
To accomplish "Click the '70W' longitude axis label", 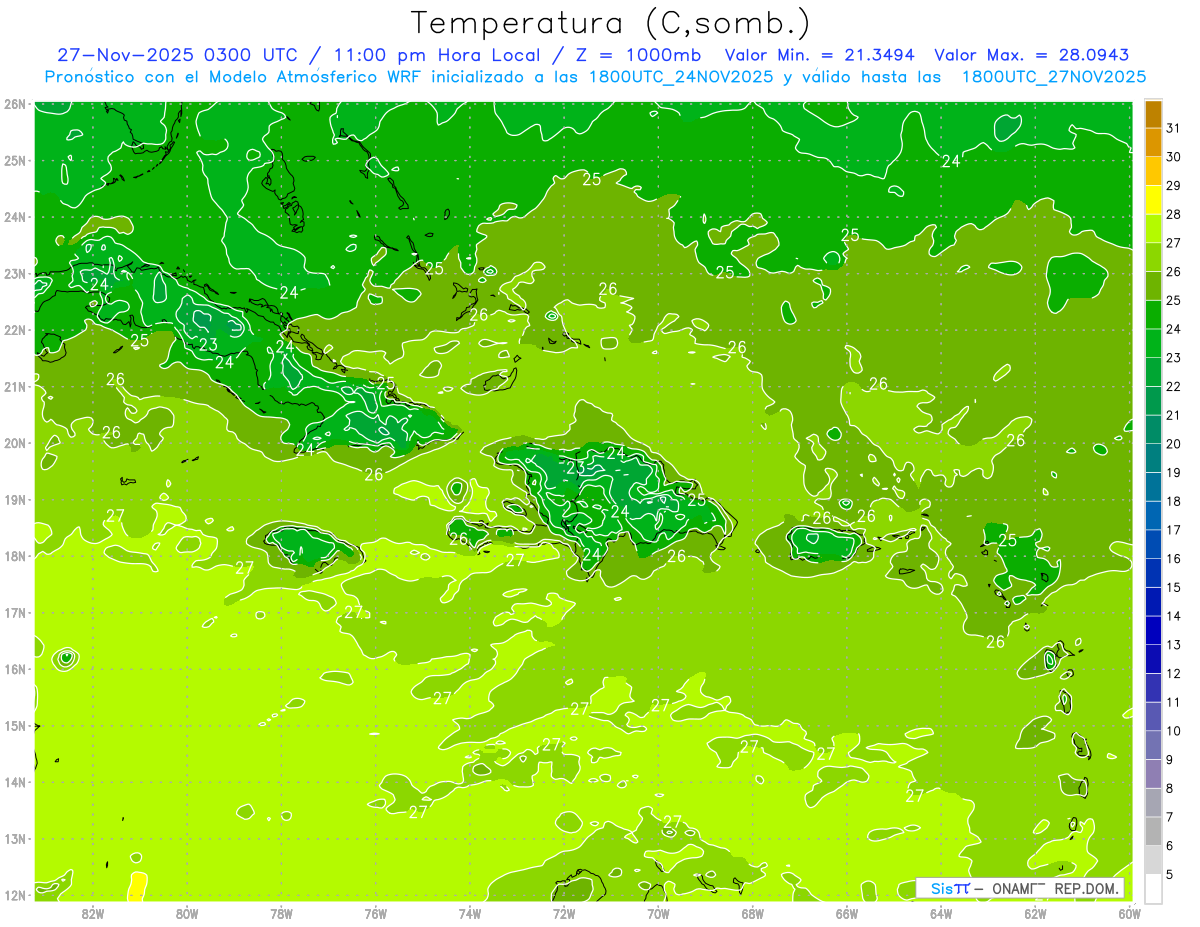I will (x=658, y=913).
